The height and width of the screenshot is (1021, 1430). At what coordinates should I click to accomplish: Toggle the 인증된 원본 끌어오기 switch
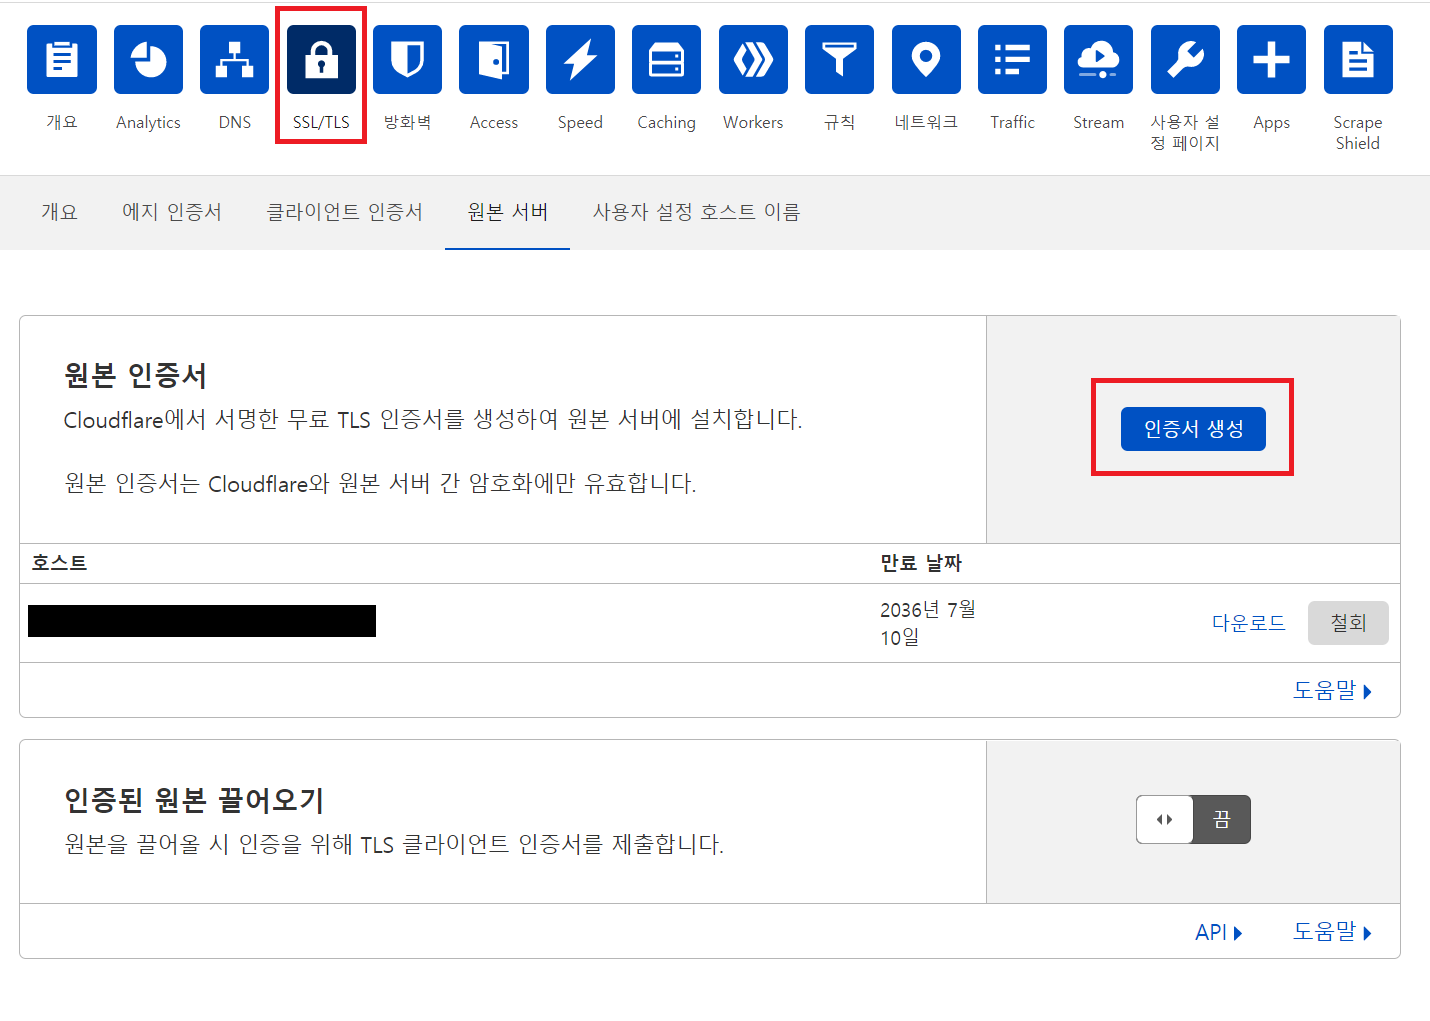click(1193, 820)
